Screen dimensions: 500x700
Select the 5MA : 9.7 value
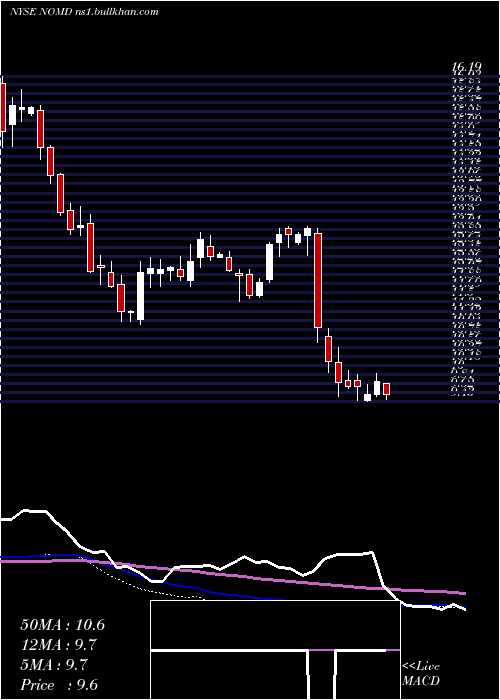(x=54, y=665)
